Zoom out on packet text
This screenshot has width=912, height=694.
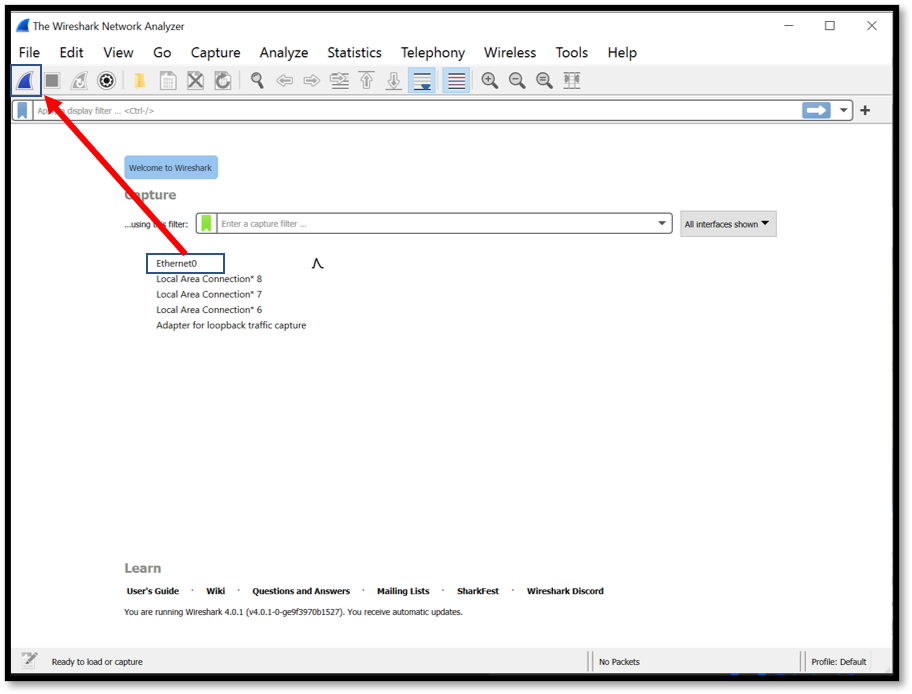tap(517, 81)
